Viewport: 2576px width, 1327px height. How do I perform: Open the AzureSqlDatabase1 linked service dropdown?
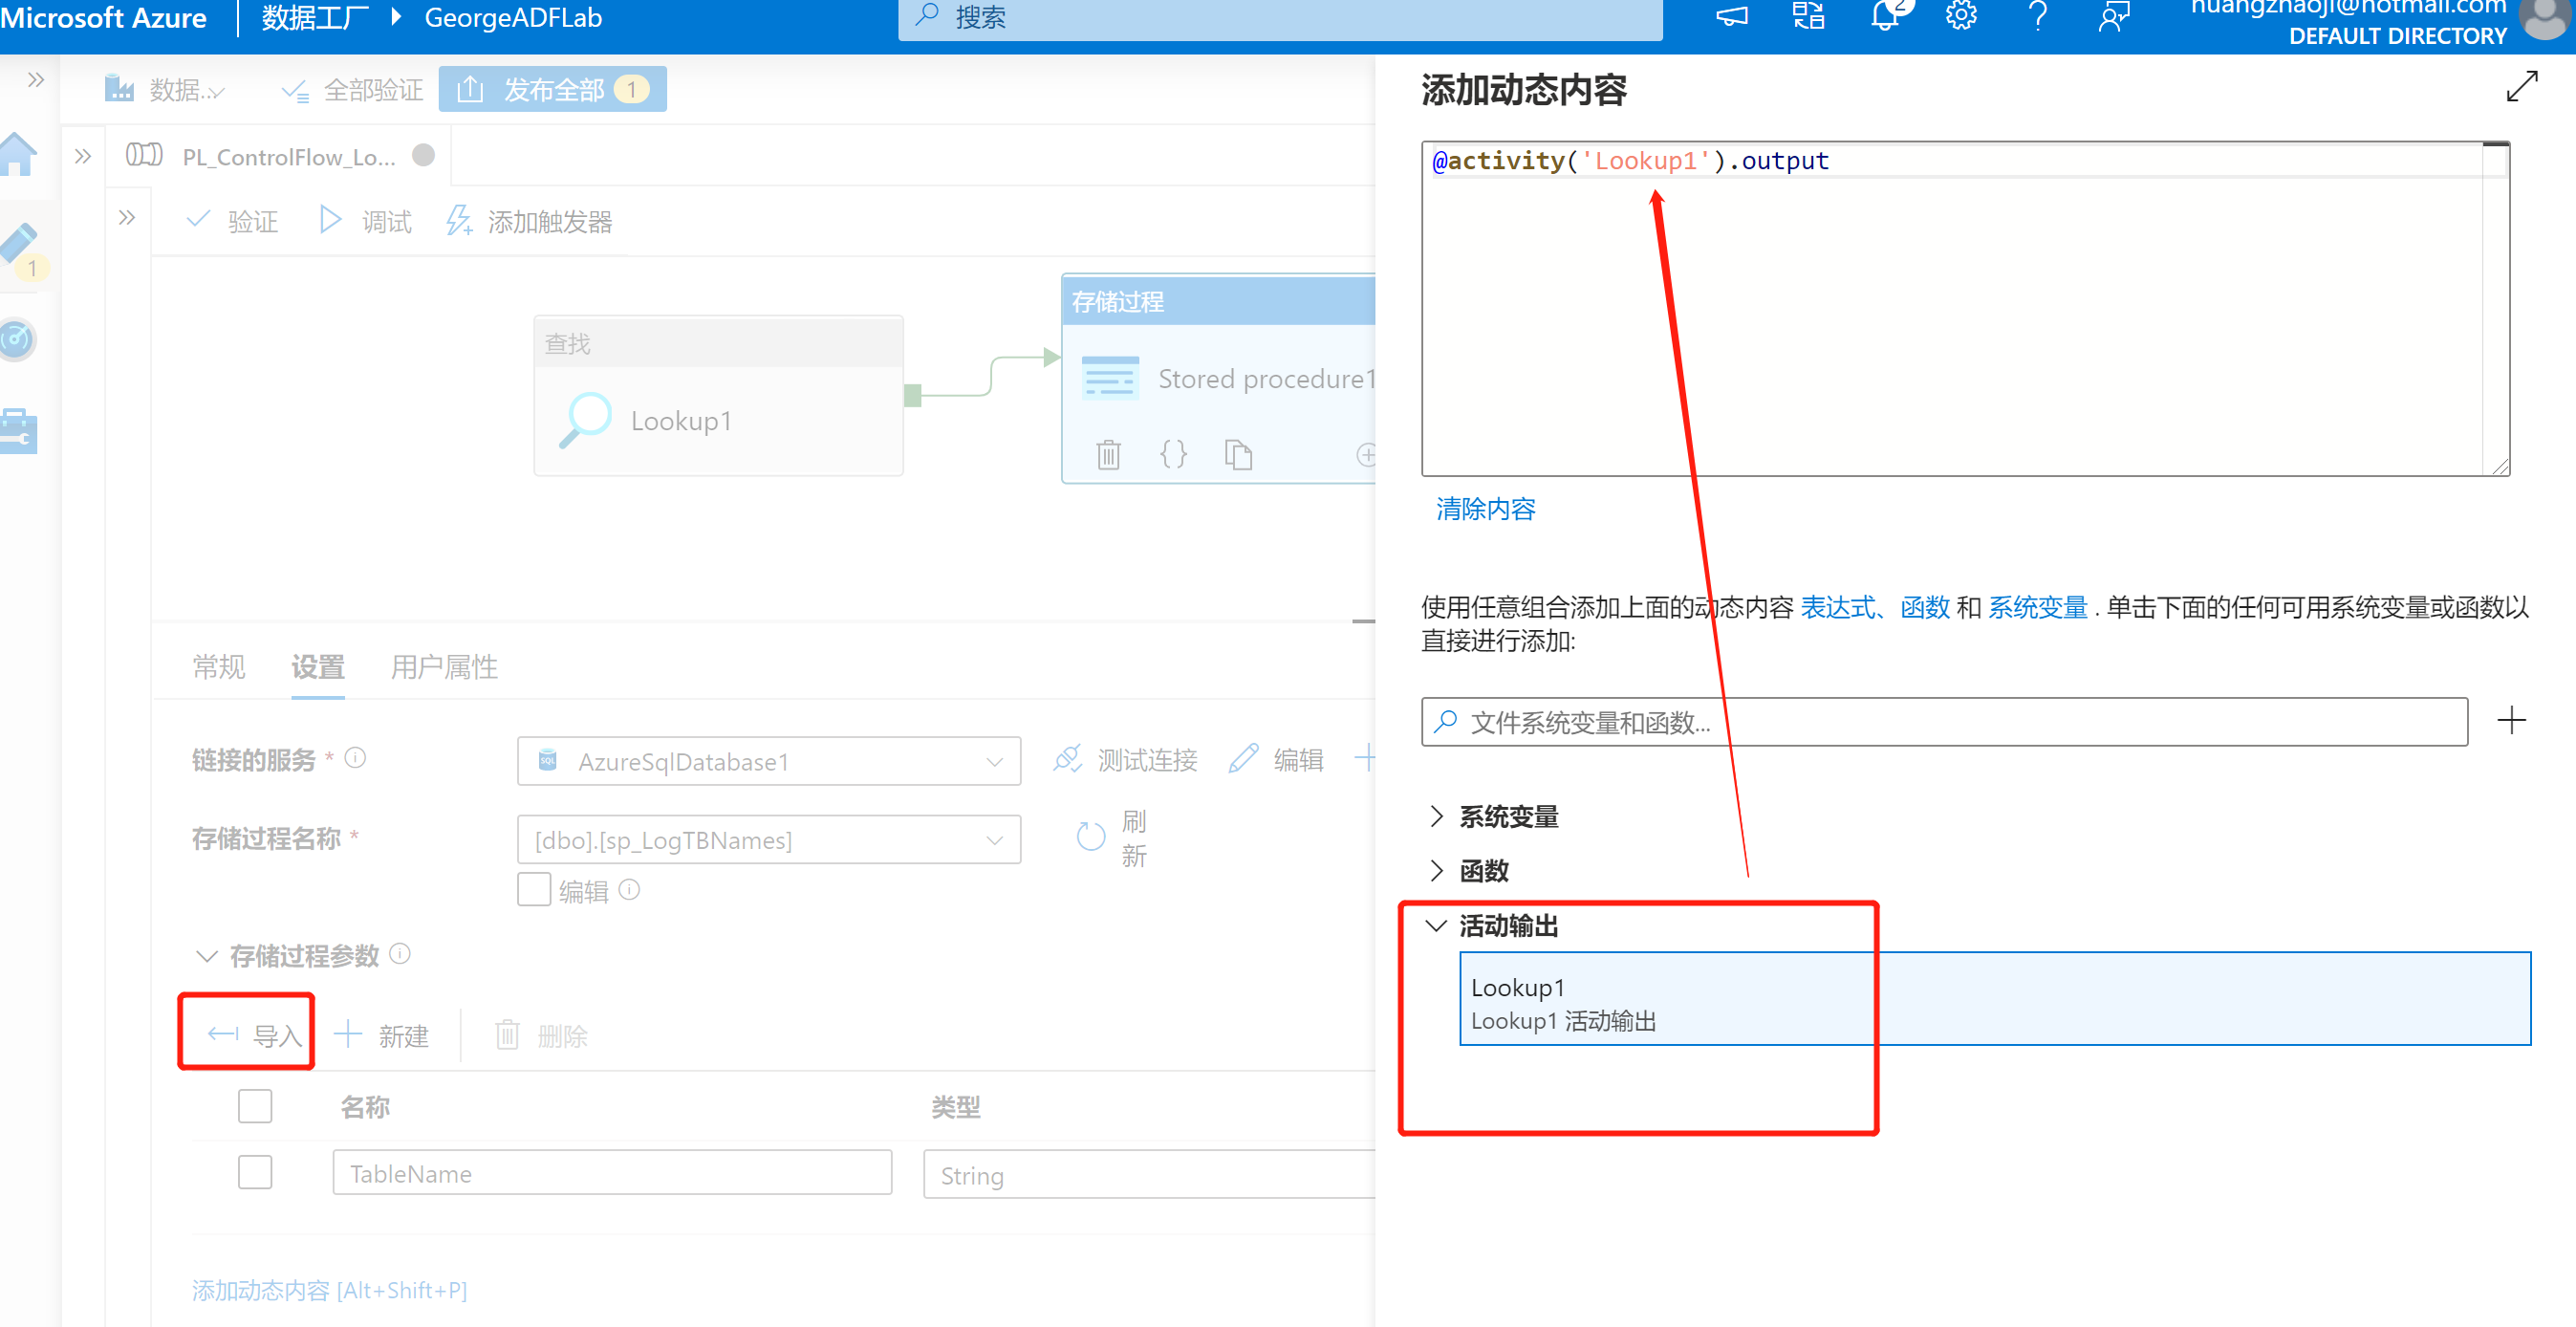(994, 761)
